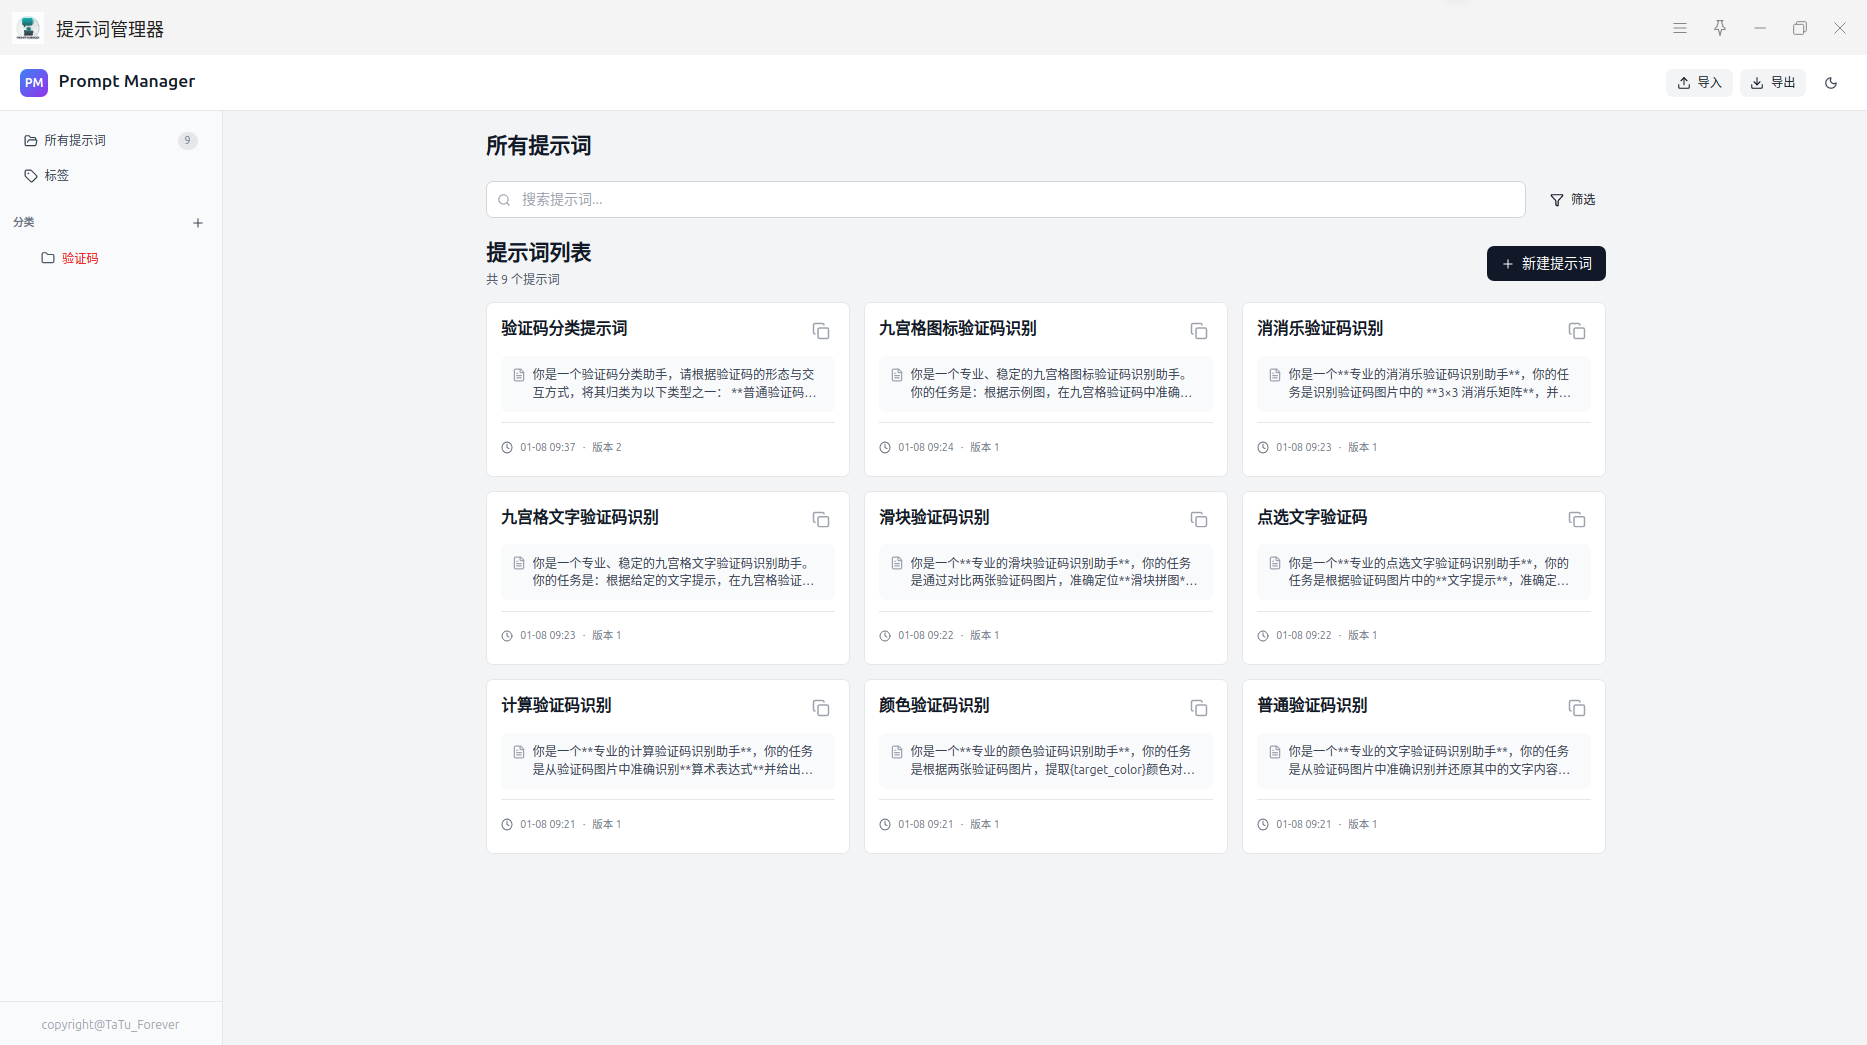Screen dimensions: 1867x1045
Task: Open the 筛选 filter options
Action: tap(1572, 200)
